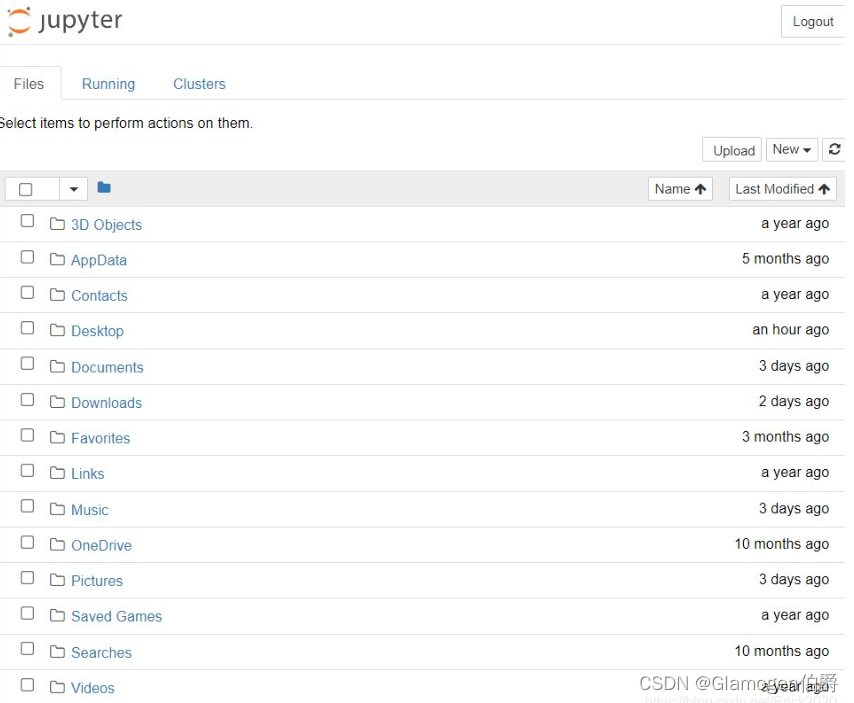This screenshot has width=854, height=703.
Task: Click the Jupyter logo to return home
Action: [x=64, y=20]
